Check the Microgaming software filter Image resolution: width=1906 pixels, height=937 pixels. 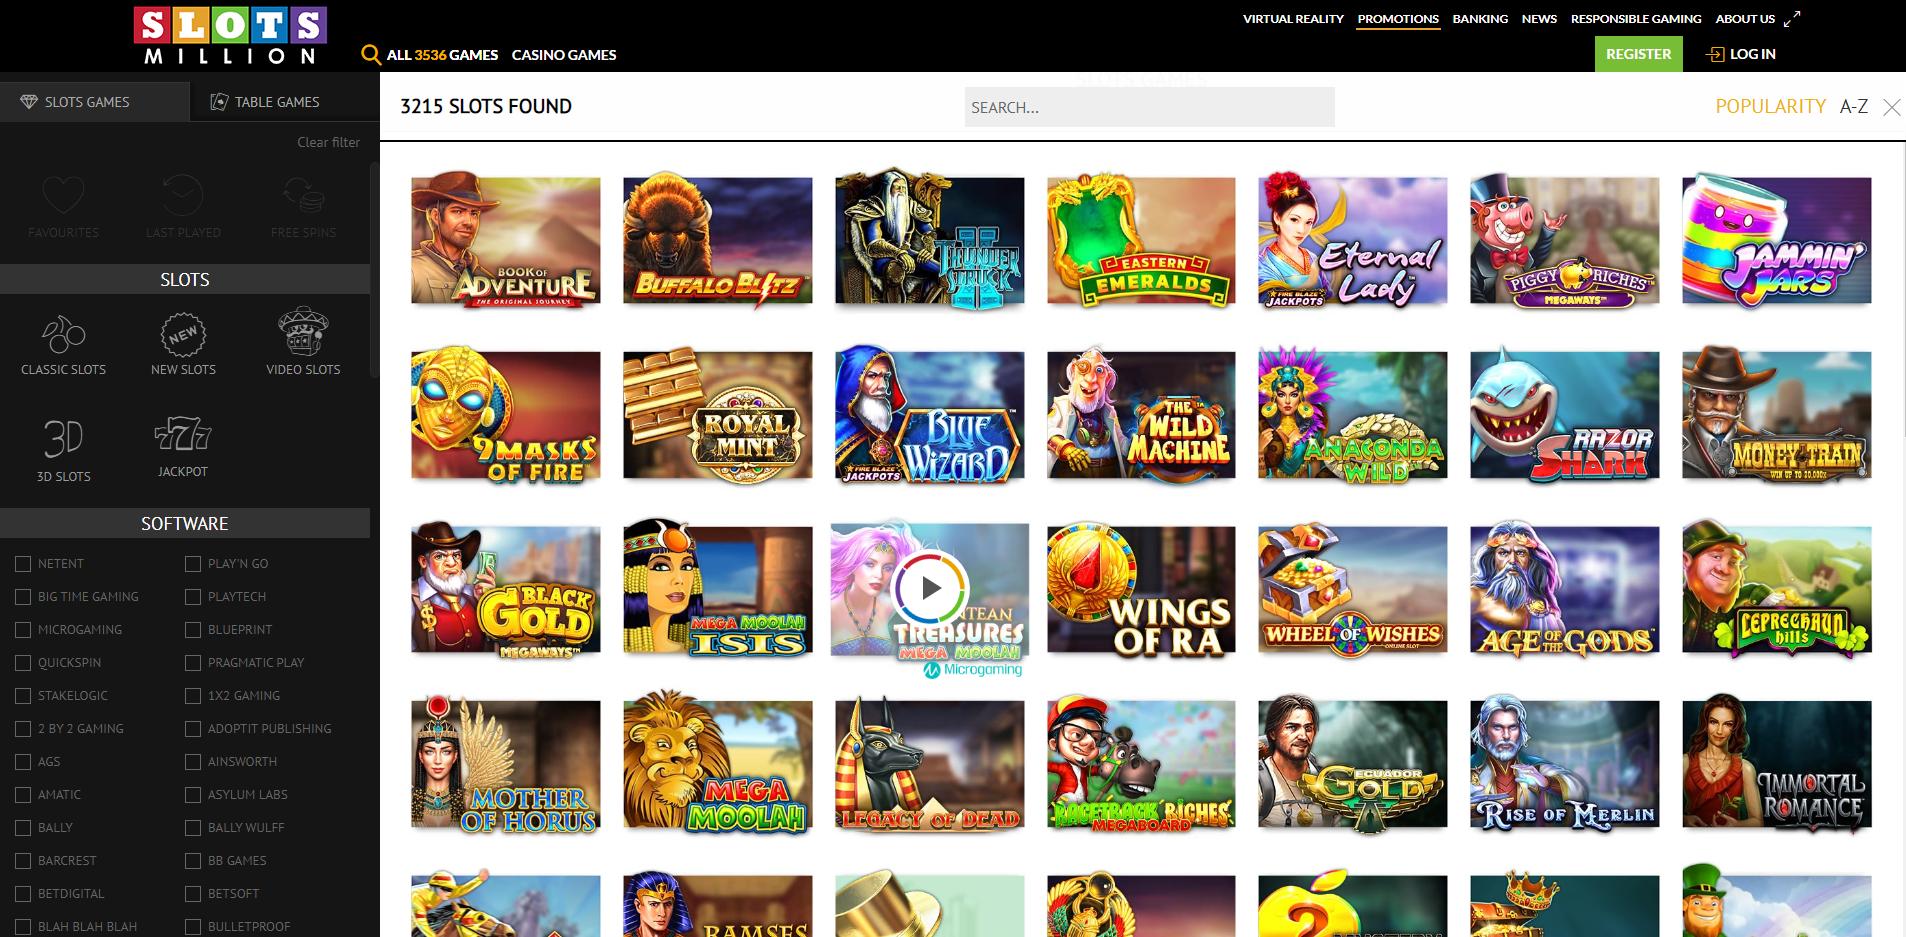click(x=23, y=630)
